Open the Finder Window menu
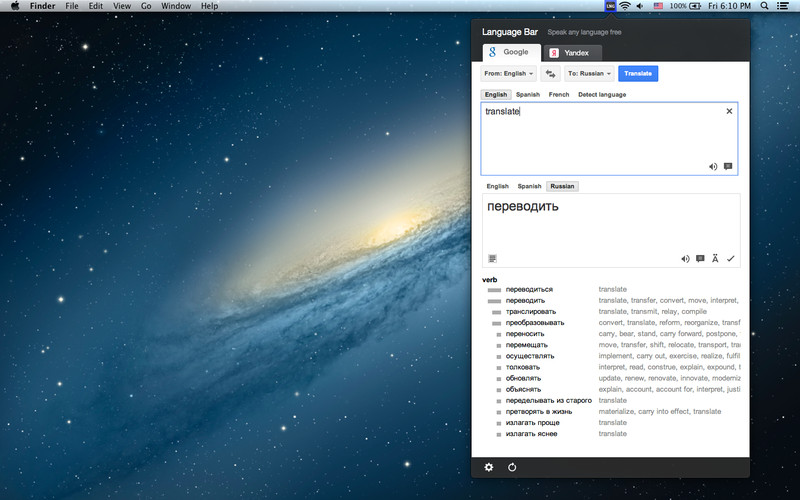This screenshot has width=800, height=500. pos(176,6)
